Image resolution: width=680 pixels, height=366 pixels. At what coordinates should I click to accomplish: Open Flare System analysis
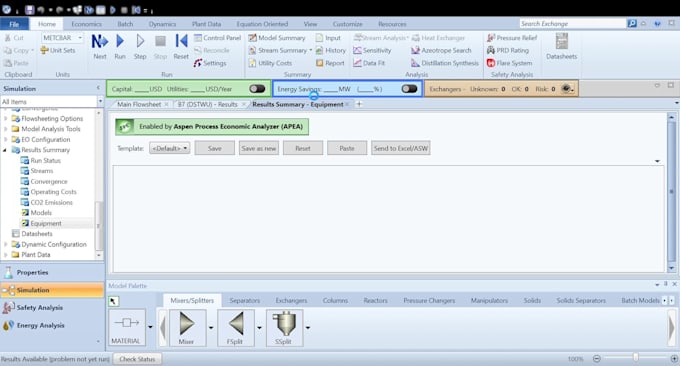[x=509, y=63]
